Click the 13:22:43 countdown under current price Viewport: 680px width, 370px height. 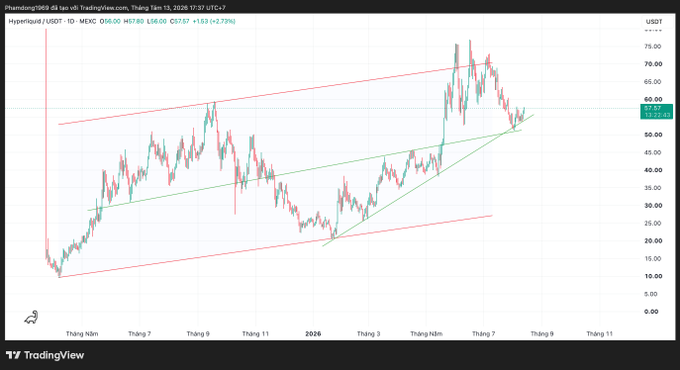tap(657, 115)
